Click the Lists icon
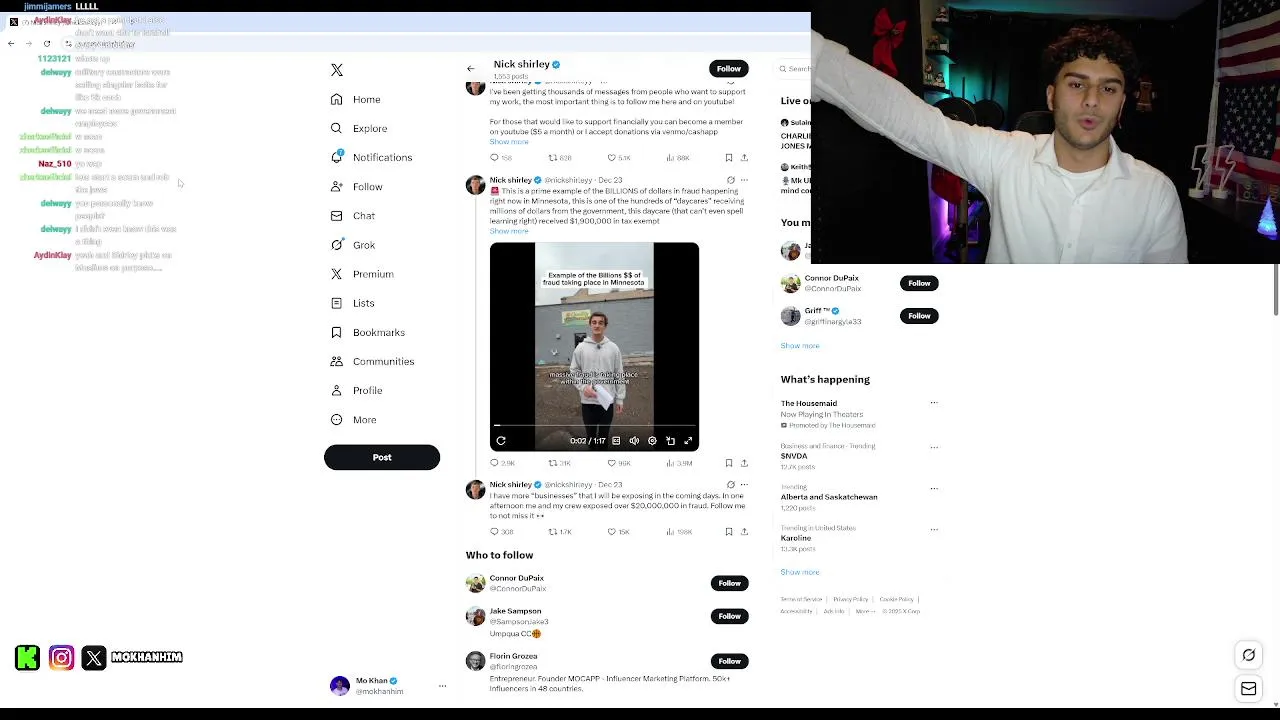The image size is (1280, 720). point(337,303)
